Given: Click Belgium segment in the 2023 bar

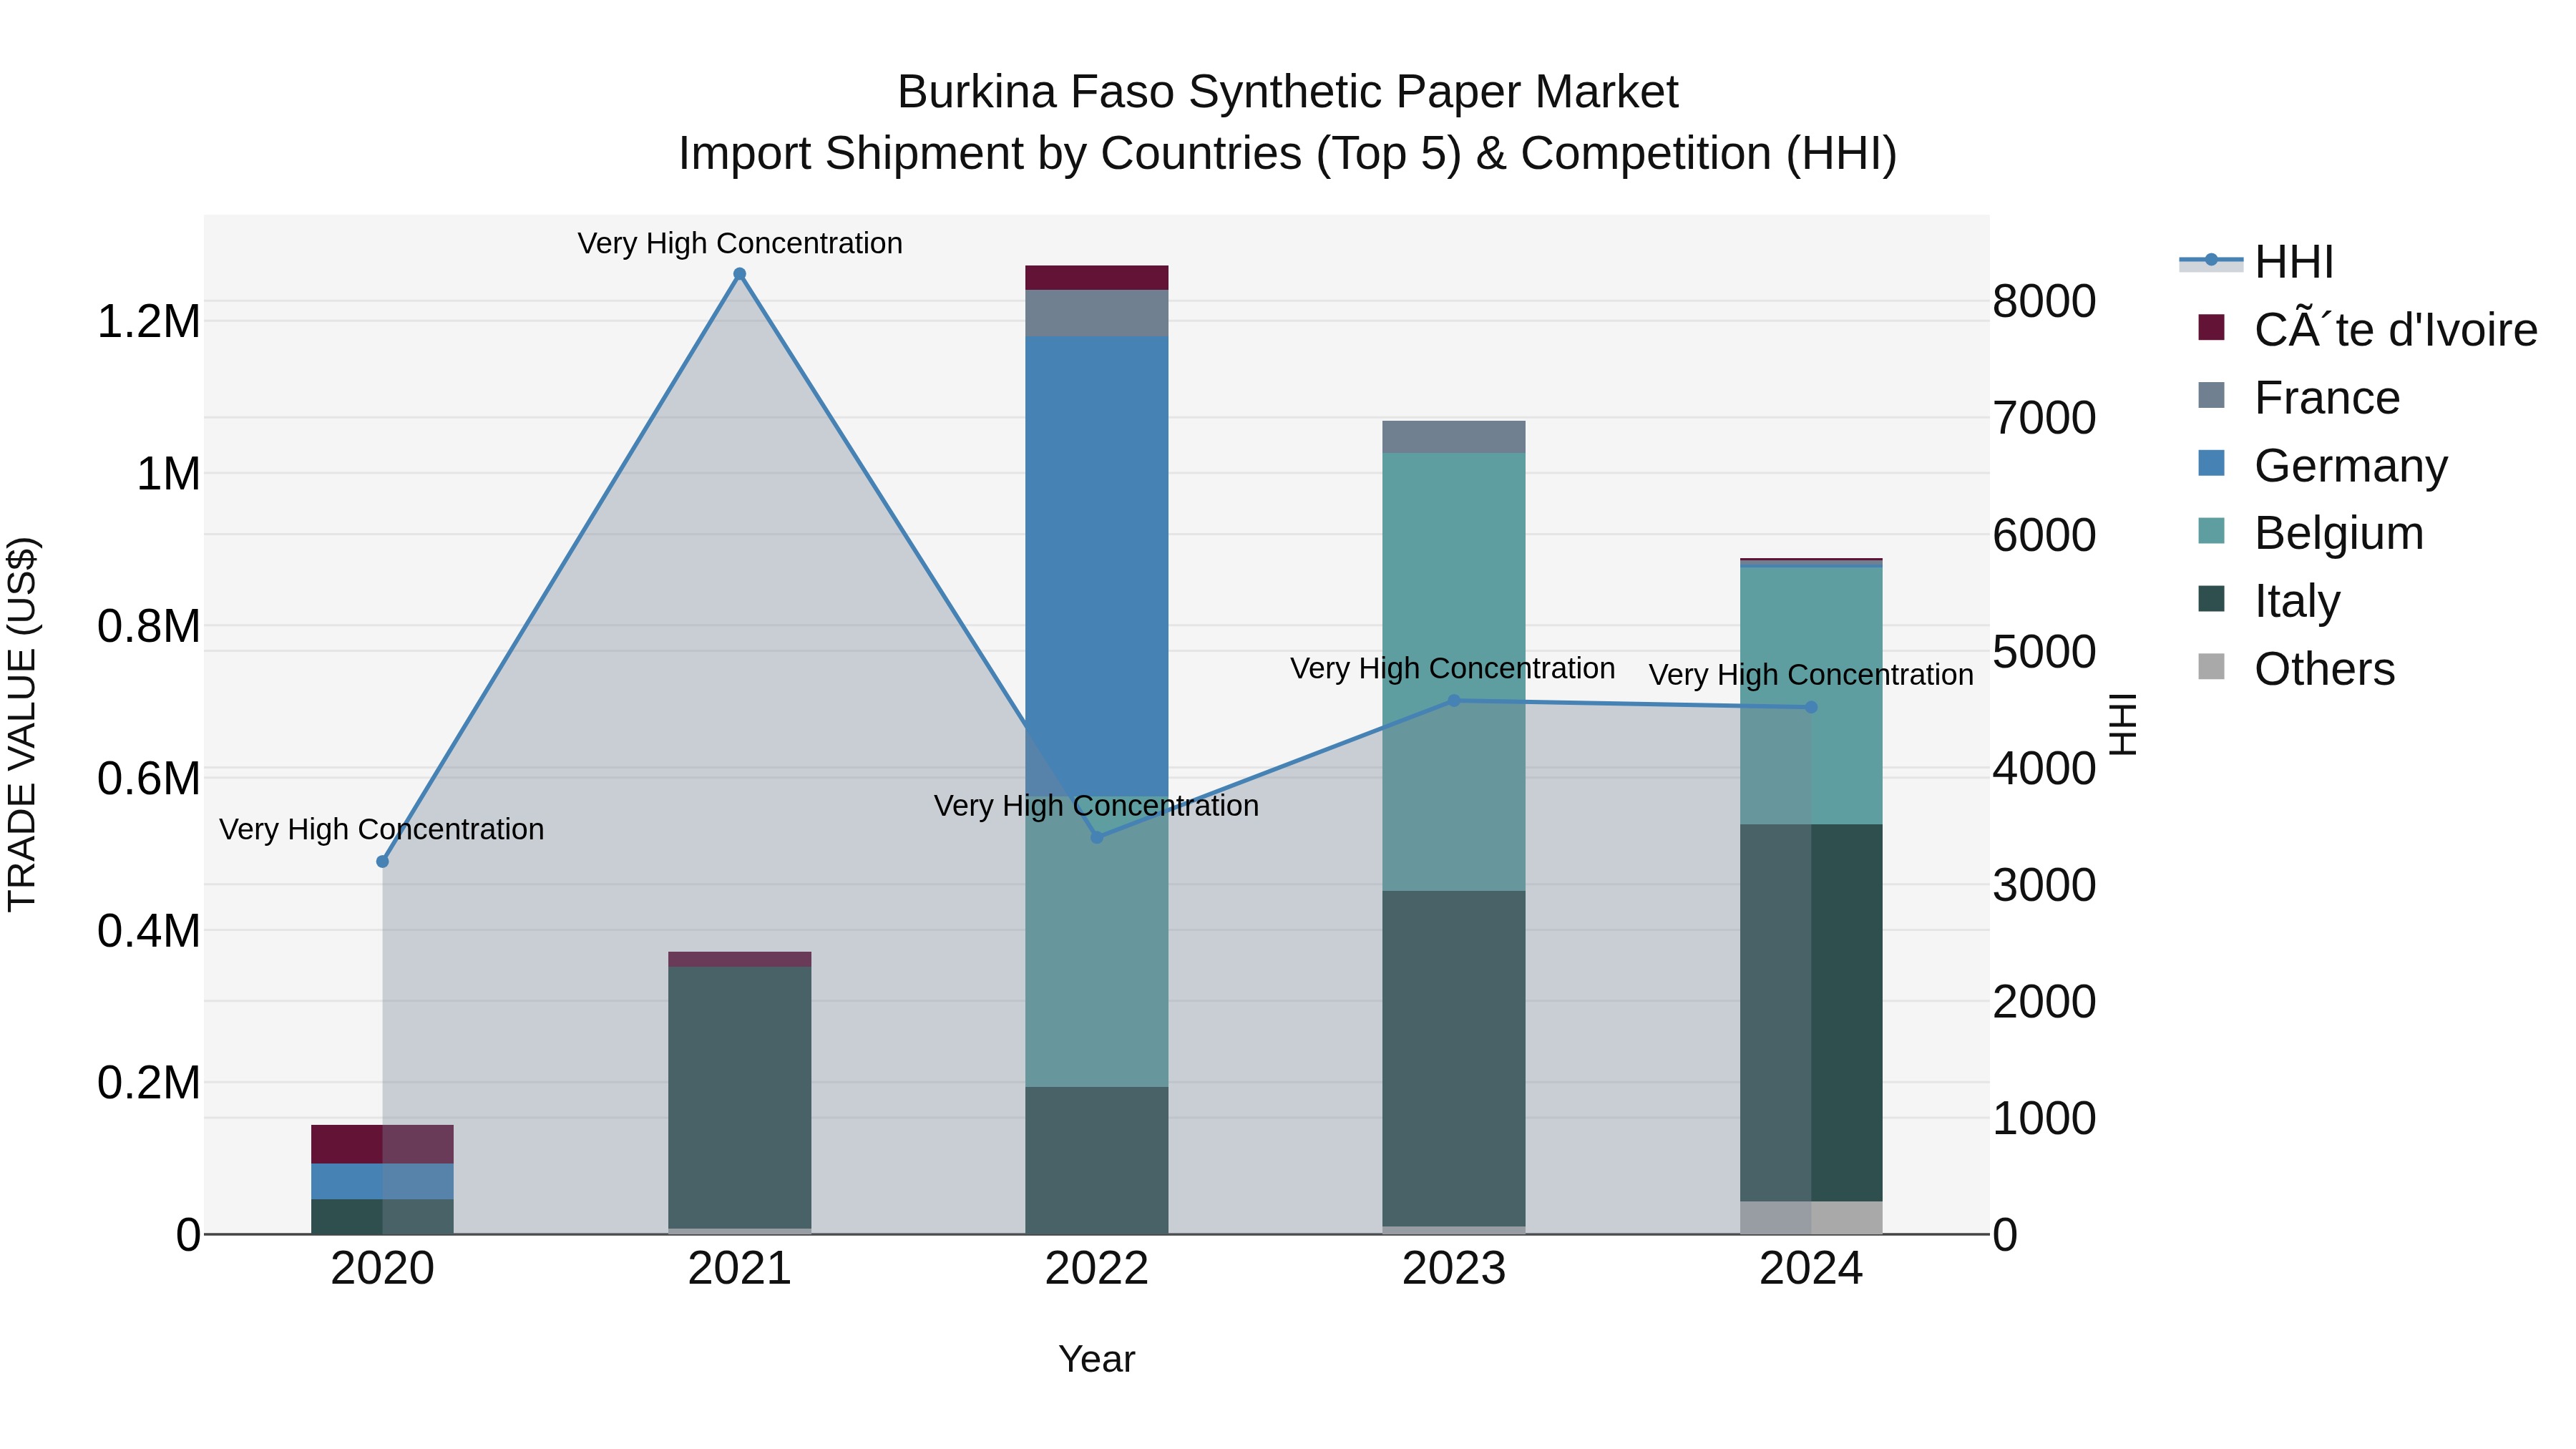Looking at the screenshot, I should pos(1454,672).
